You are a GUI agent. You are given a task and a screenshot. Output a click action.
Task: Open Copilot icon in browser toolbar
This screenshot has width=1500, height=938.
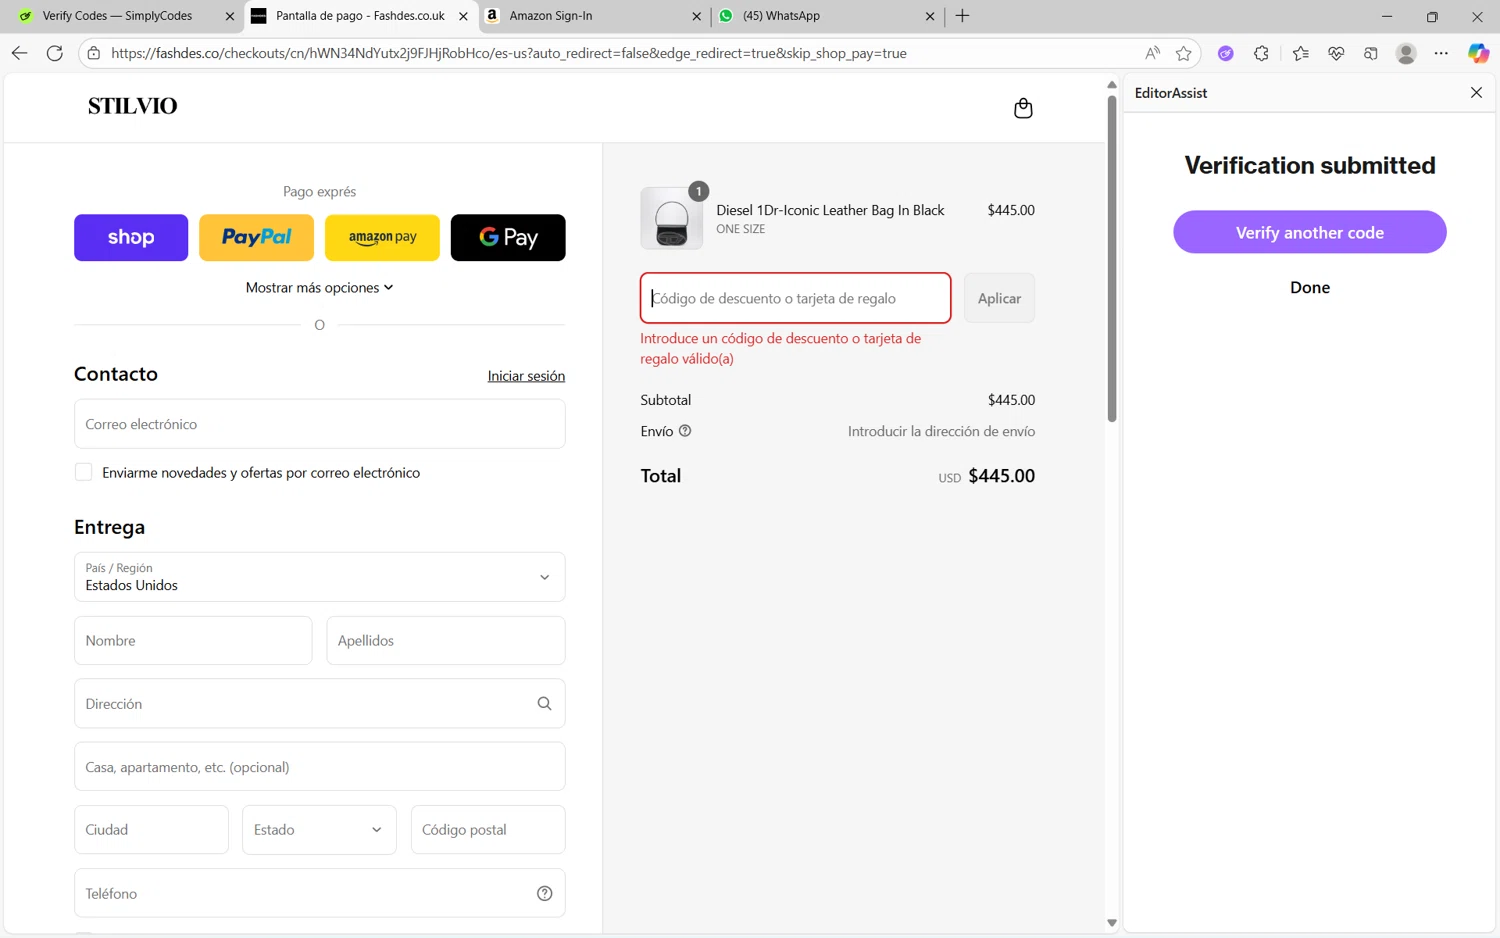coord(1478,53)
